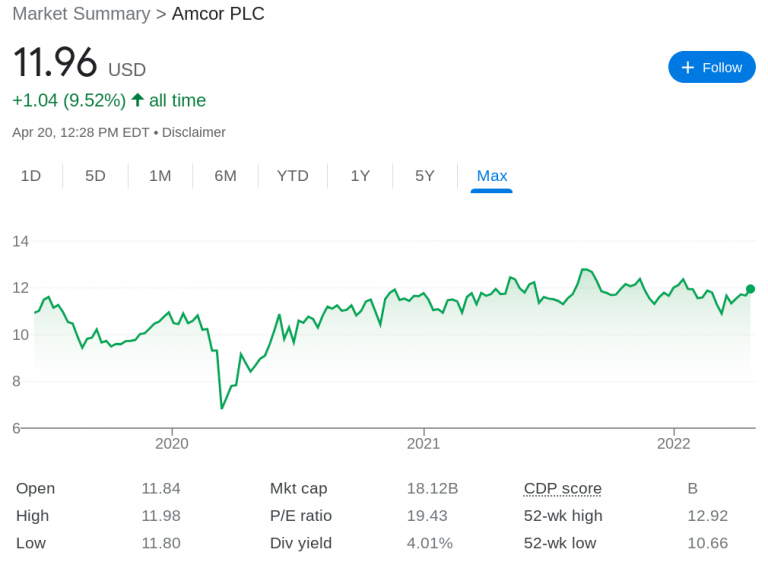
Task: Choose the 6M time range tab
Action: coord(225,176)
